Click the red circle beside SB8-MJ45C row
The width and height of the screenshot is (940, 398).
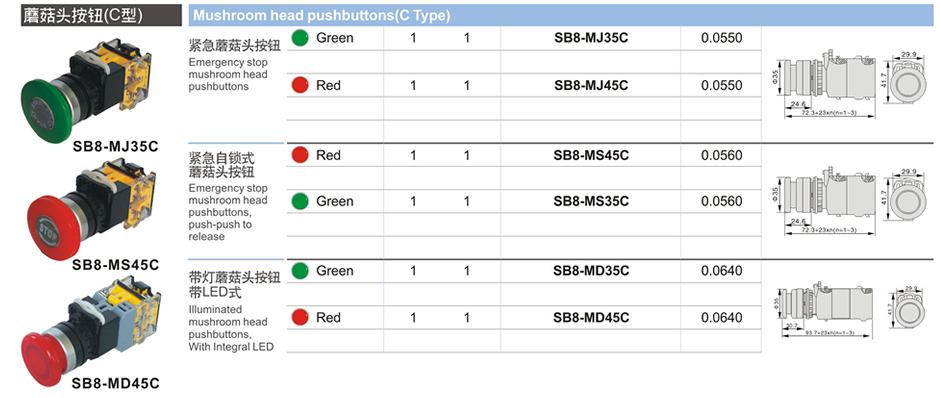(300, 85)
